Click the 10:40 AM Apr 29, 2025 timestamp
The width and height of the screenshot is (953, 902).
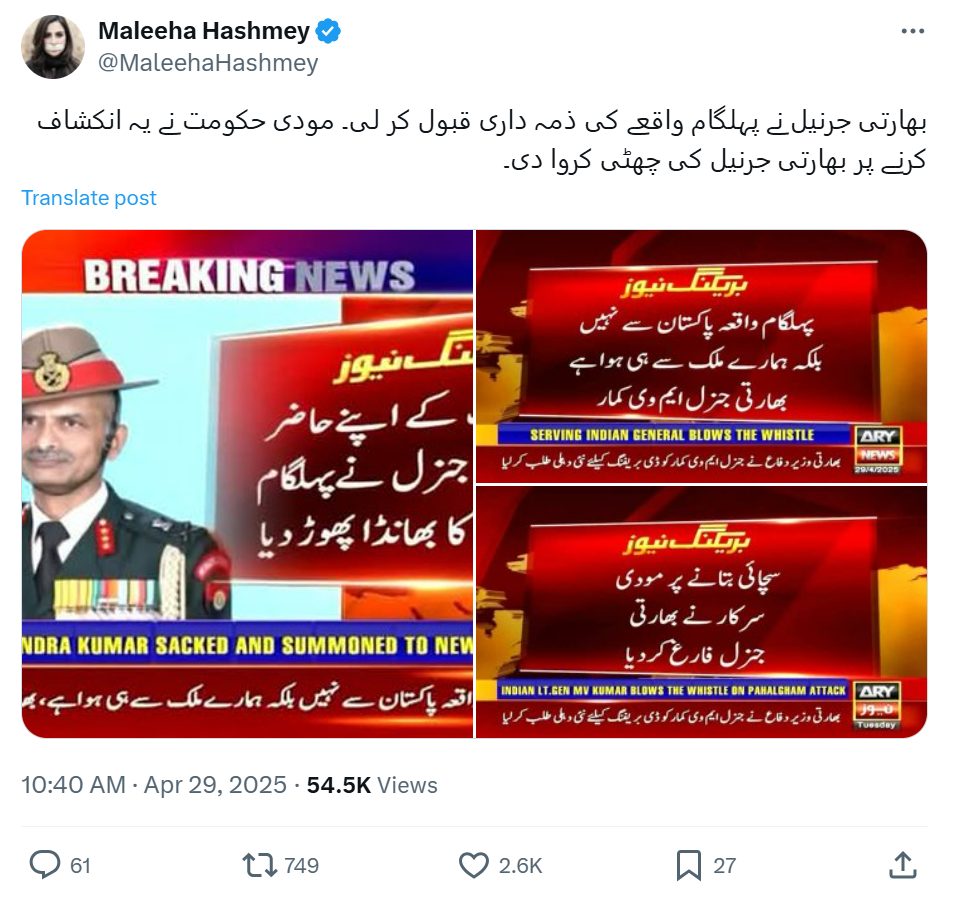(x=154, y=785)
